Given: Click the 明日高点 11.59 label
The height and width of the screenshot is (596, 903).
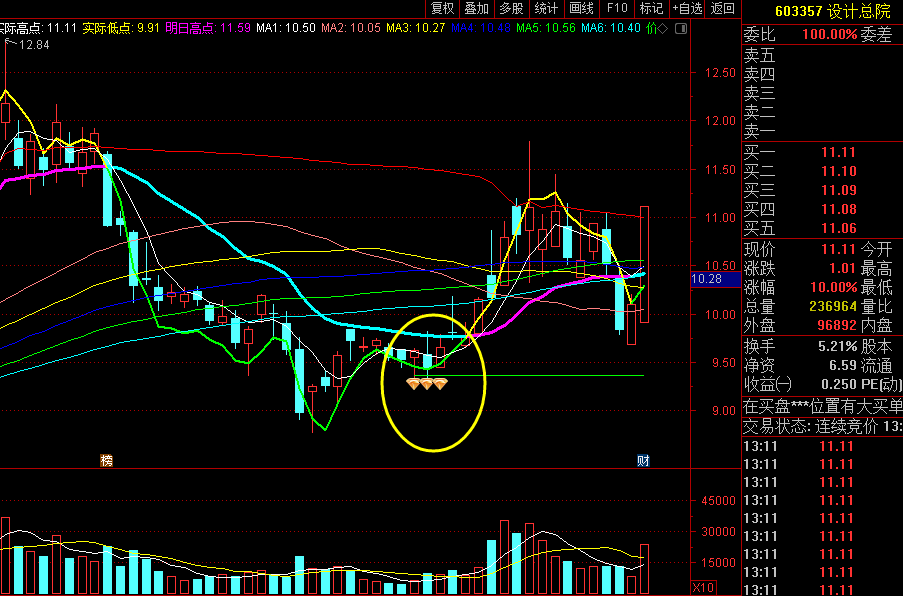Looking at the screenshot, I should pyautogui.click(x=208, y=28).
